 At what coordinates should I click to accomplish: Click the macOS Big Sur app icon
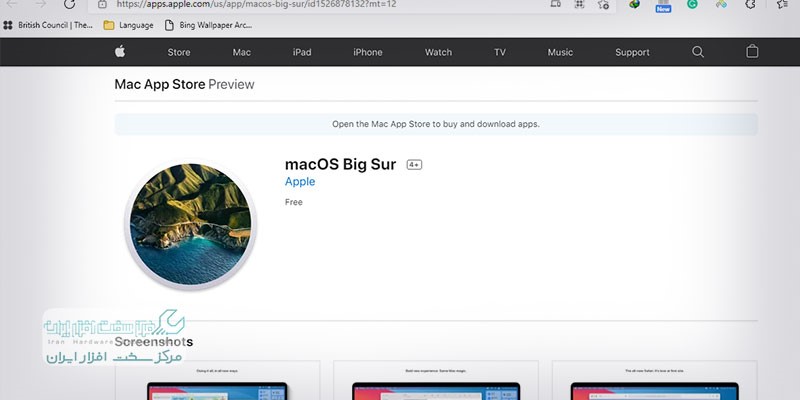click(190, 224)
